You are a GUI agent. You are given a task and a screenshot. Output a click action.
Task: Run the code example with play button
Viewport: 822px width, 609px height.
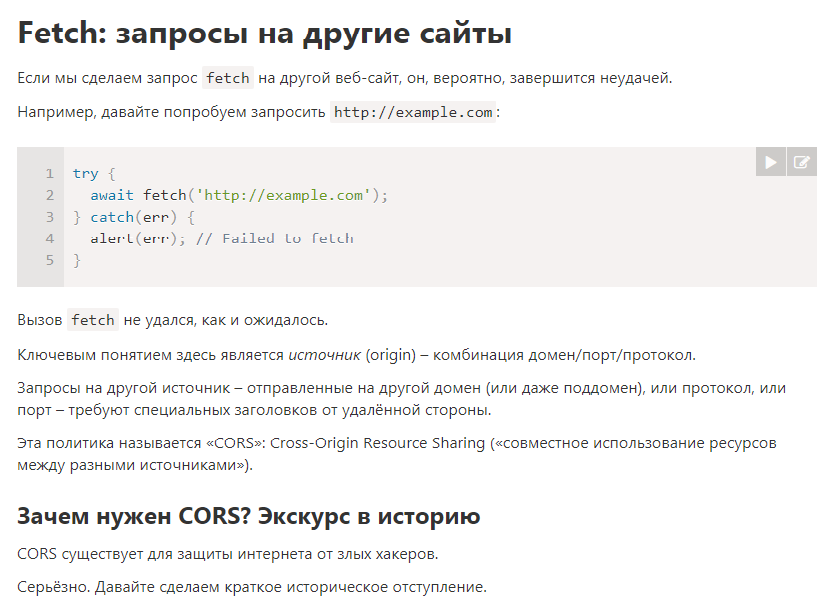pos(771,162)
